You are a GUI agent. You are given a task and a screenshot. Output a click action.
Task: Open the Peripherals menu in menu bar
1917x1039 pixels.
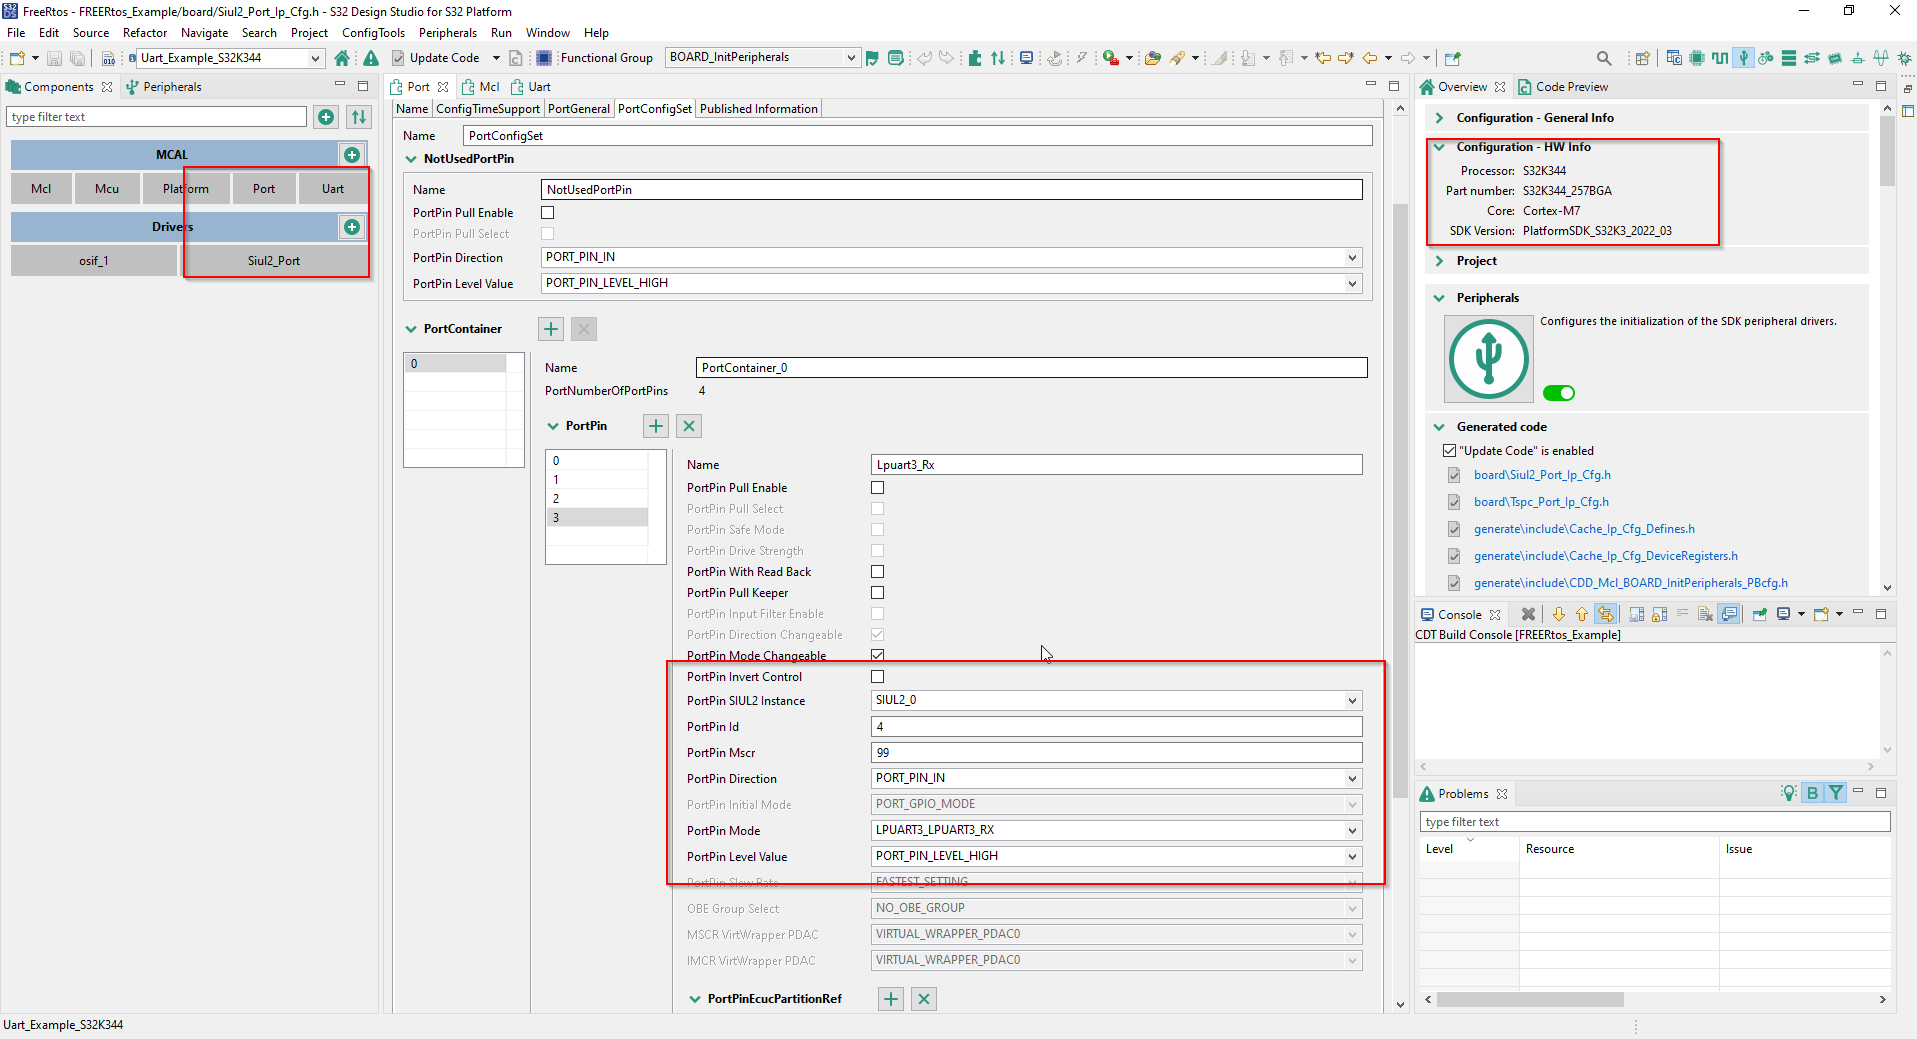(448, 33)
